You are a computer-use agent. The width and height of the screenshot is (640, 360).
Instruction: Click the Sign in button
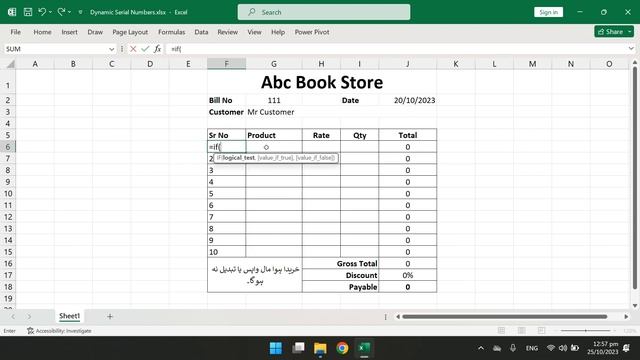548,12
